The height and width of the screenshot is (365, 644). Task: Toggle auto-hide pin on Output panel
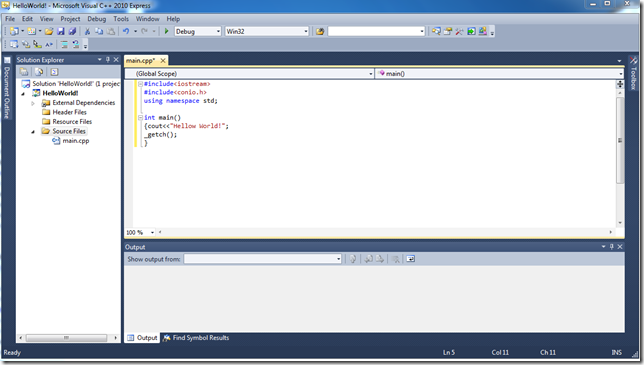pos(612,246)
